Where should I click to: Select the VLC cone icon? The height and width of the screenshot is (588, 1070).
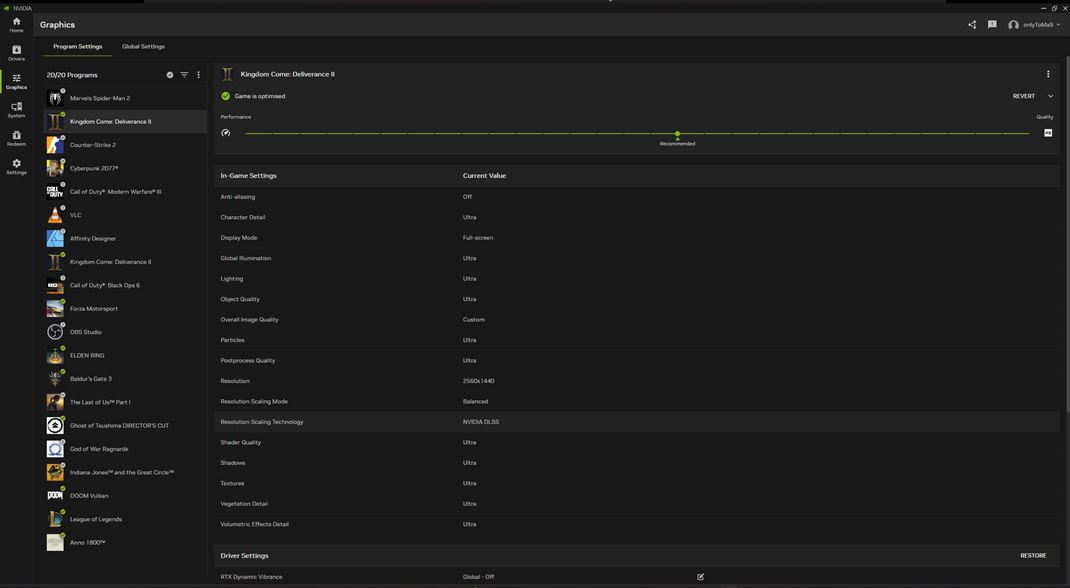tap(55, 216)
